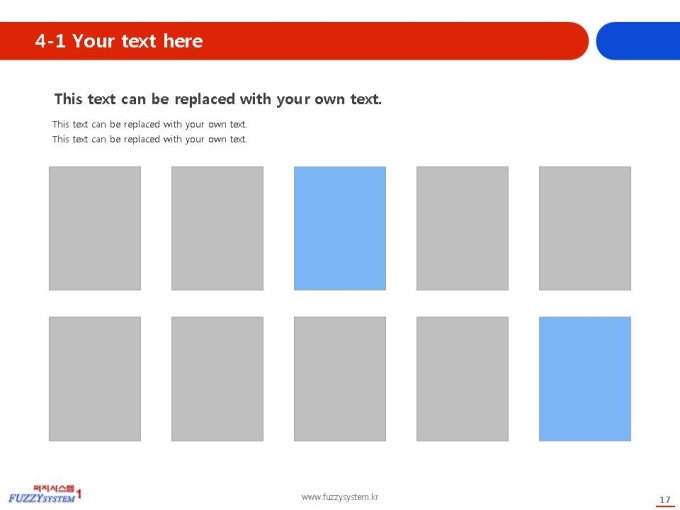Click the red Korean text above FUZZY
Image resolution: width=680 pixels, height=510 pixels.
coord(54,488)
